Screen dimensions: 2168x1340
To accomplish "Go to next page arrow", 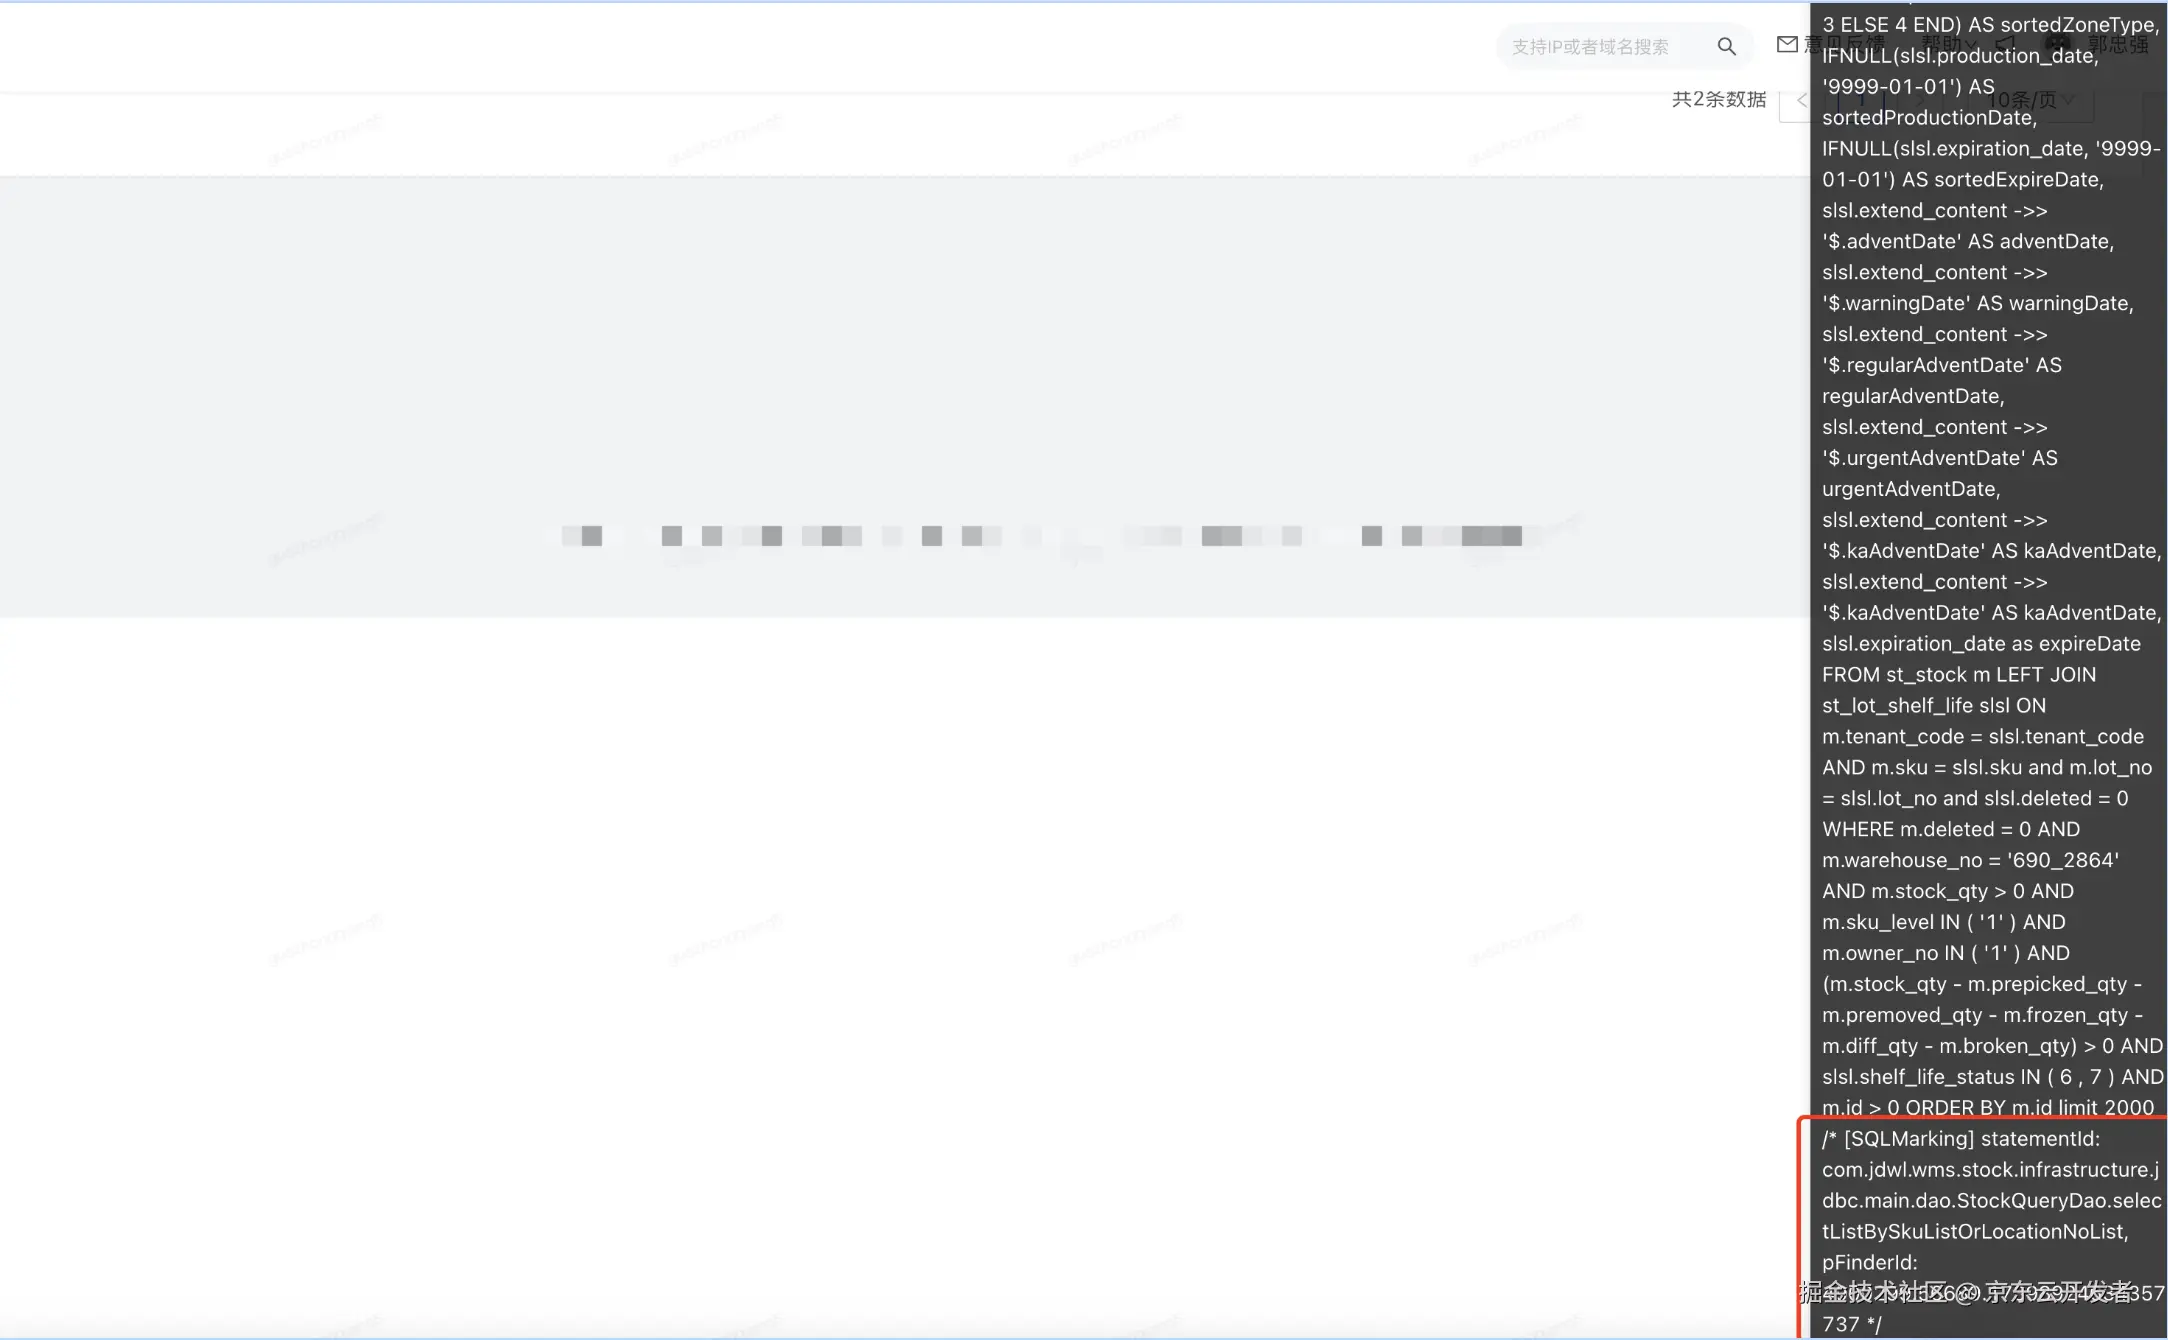I will tap(1921, 100).
